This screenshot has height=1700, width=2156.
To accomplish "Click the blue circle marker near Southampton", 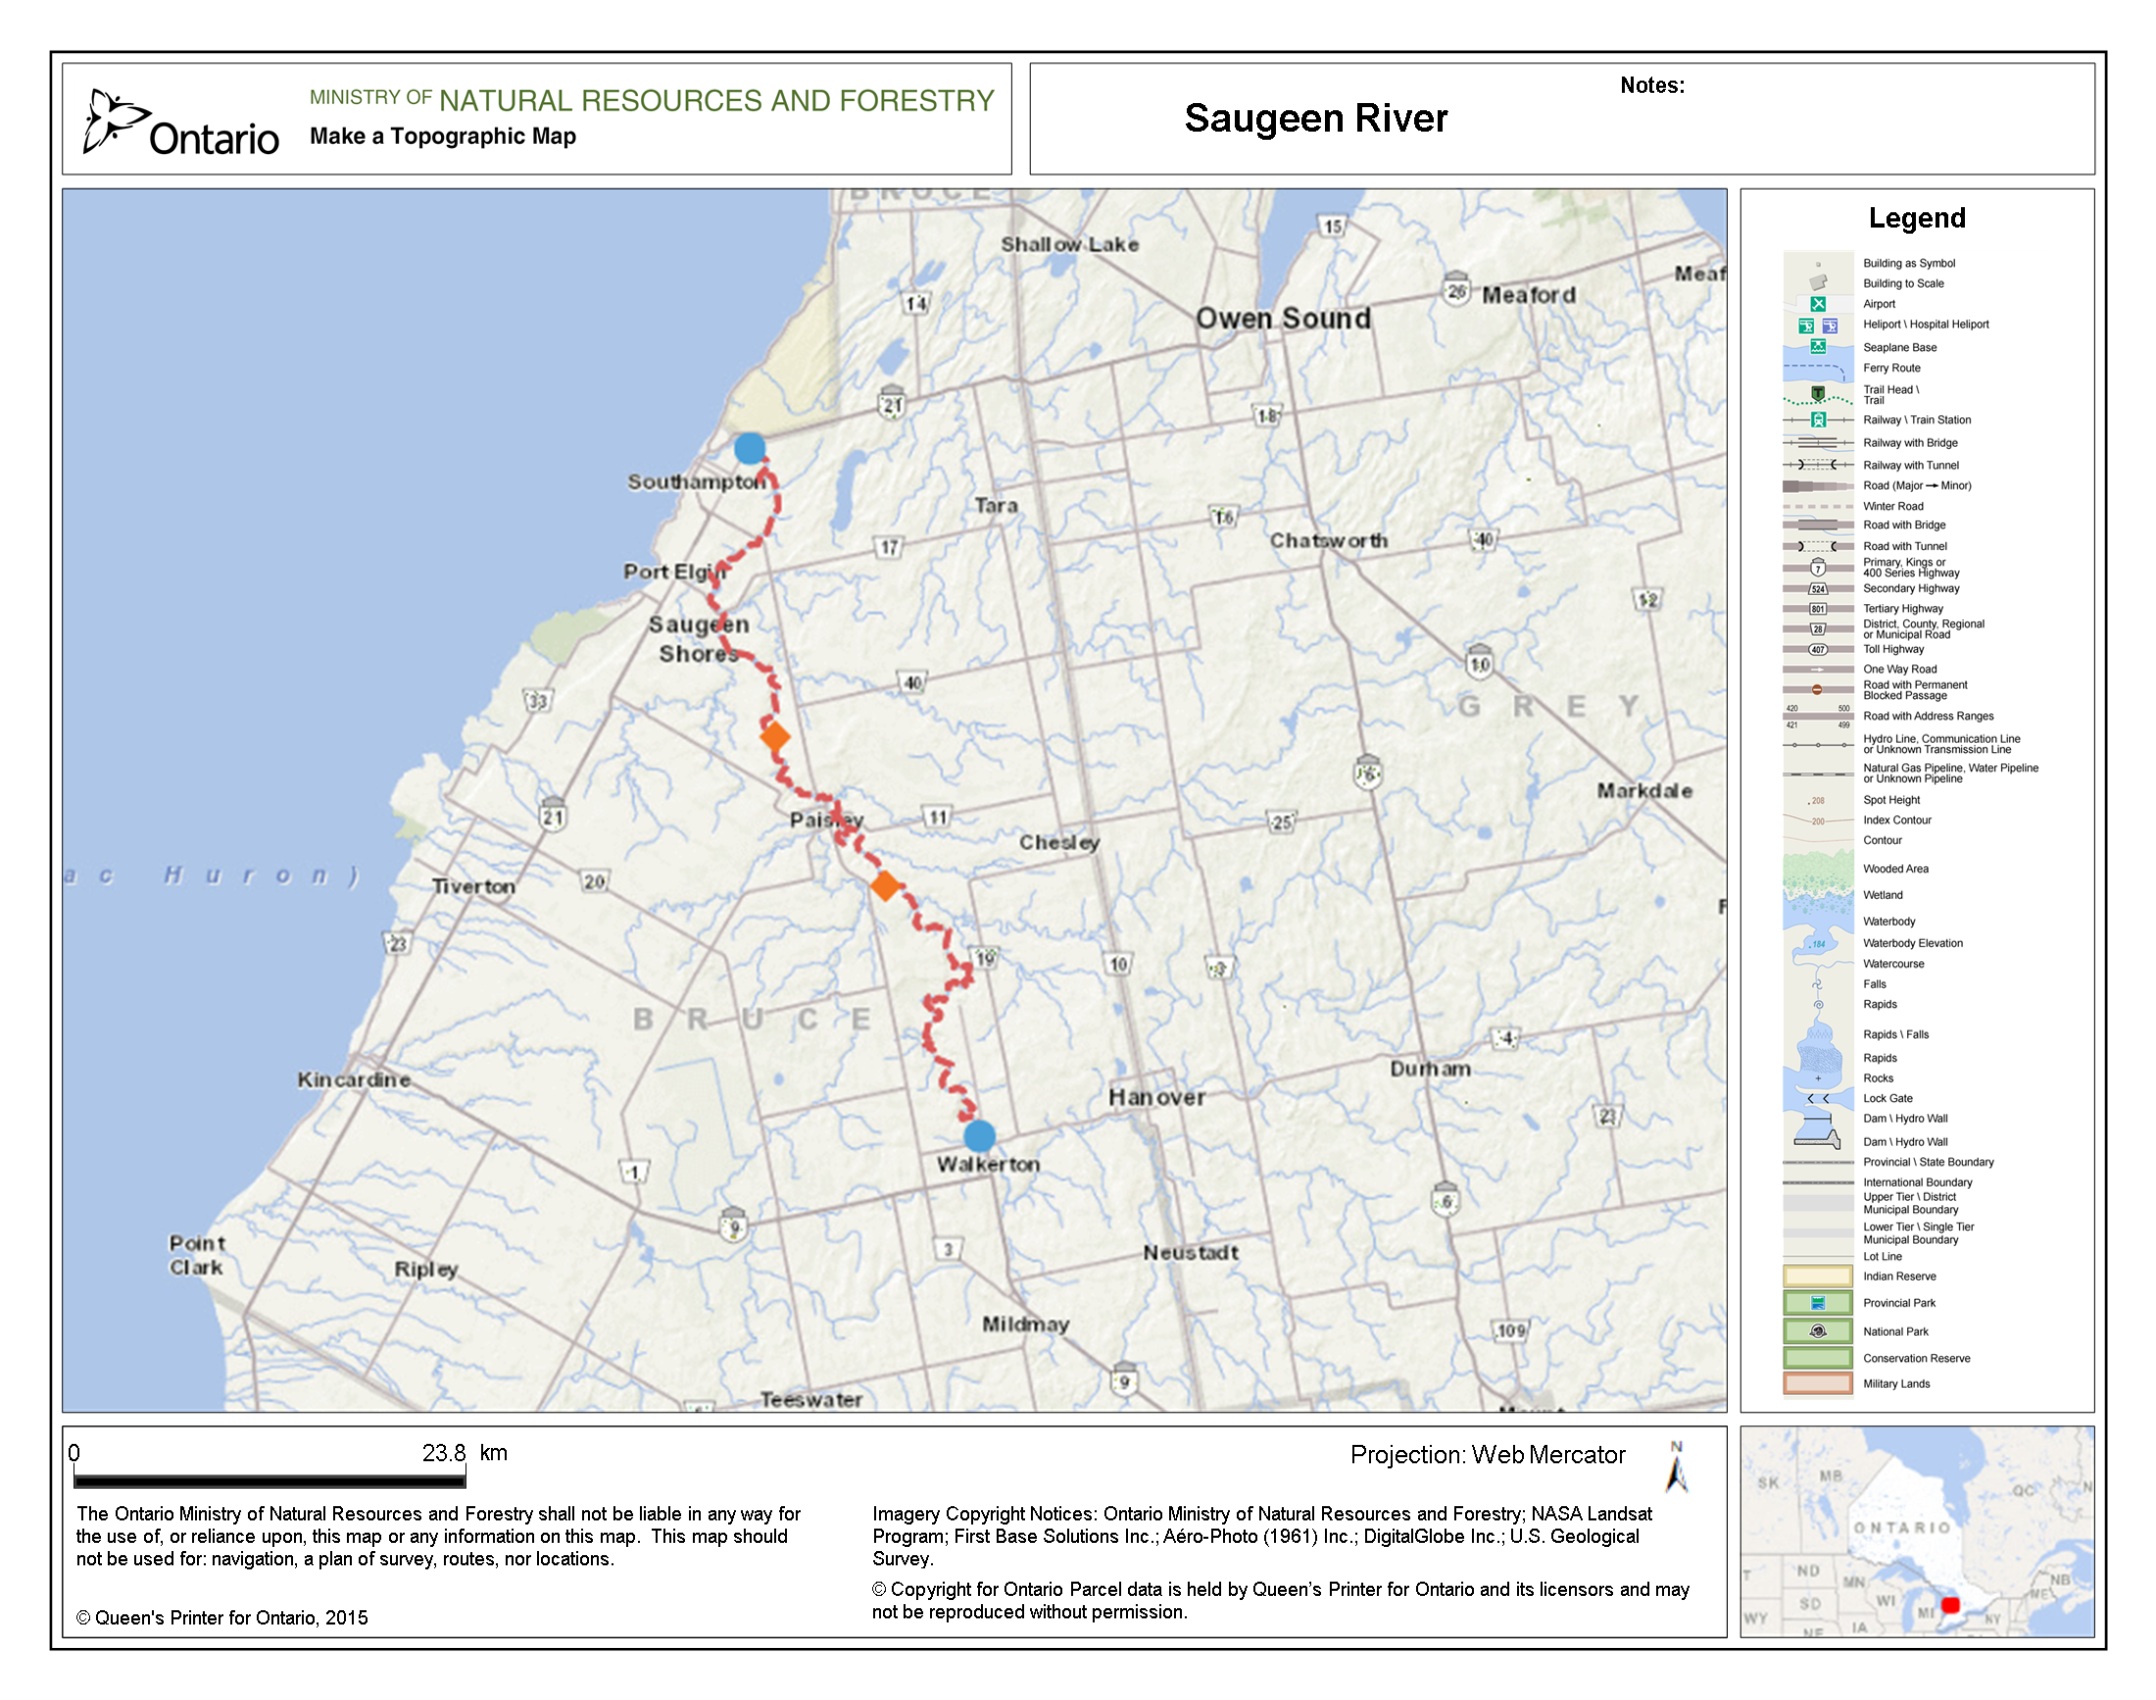I will click(749, 448).
